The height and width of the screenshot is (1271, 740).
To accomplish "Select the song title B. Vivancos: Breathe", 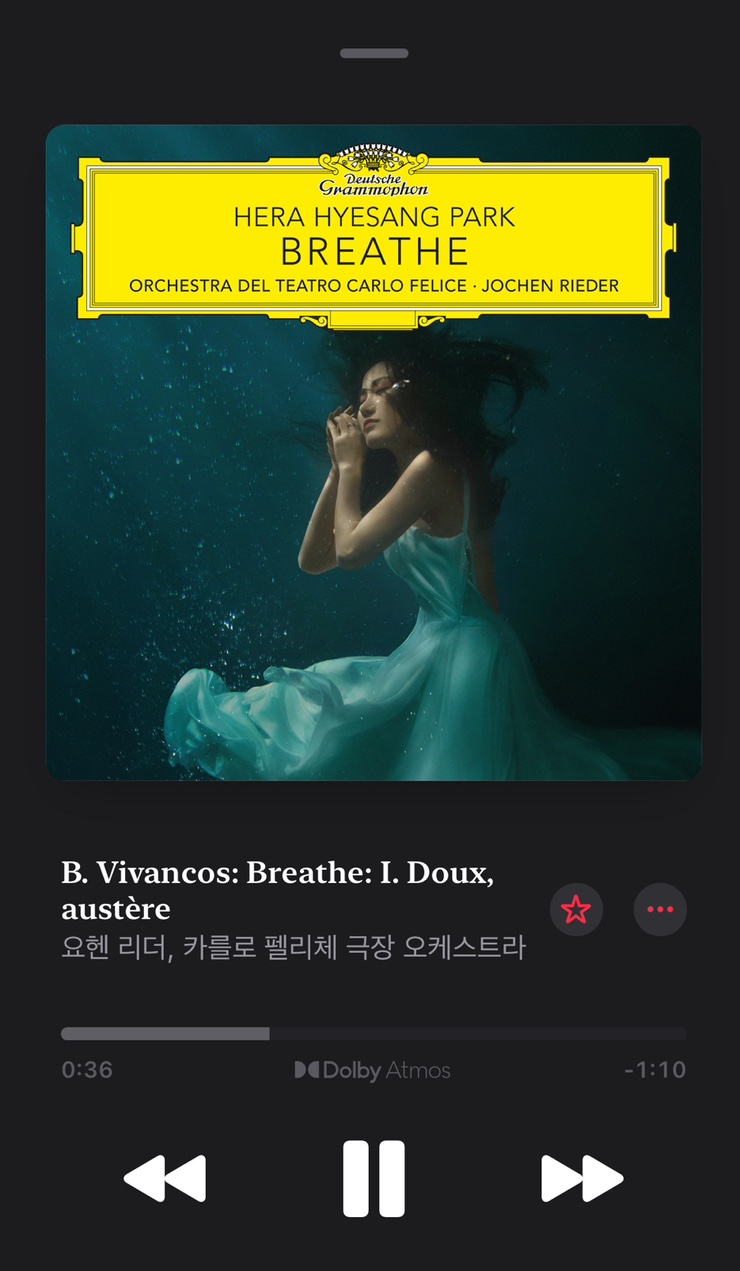I will click(x=278, y=890).
